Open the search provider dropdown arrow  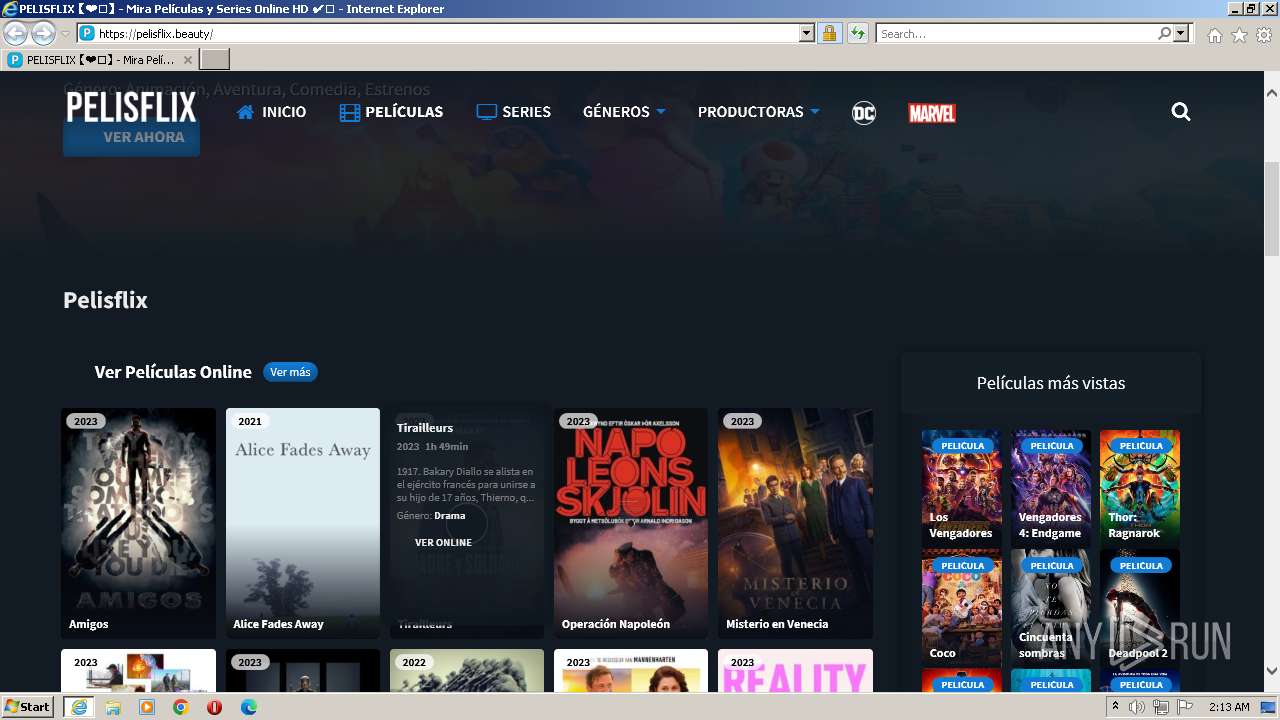[x=1182, y=33]
